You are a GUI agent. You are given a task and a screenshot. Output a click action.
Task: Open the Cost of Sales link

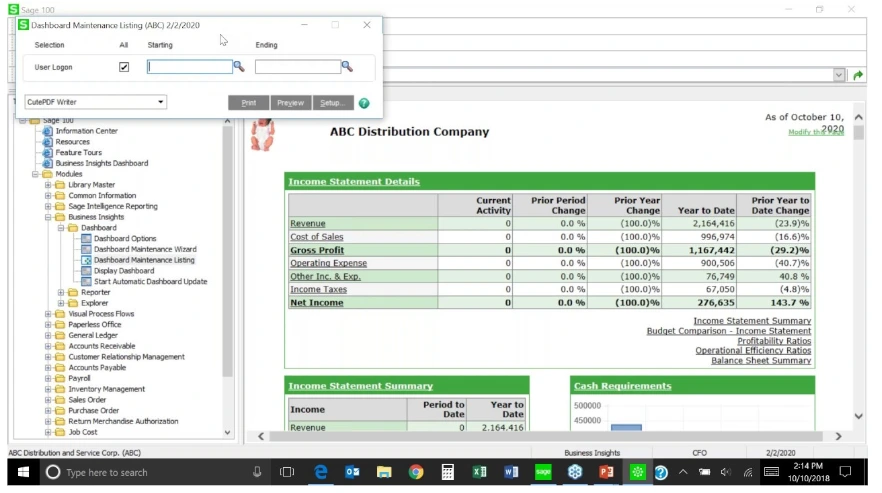point(317,237)
